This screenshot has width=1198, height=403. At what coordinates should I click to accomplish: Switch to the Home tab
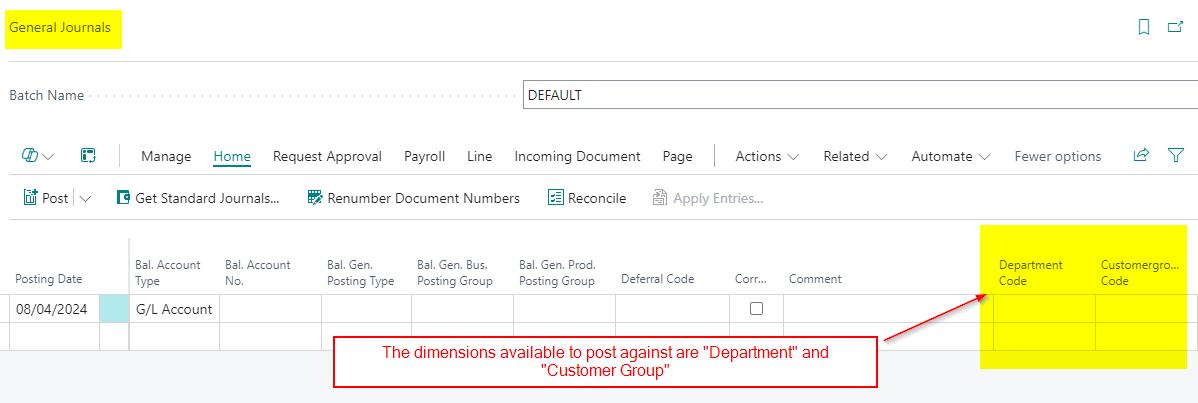click(x=232, y=156)
